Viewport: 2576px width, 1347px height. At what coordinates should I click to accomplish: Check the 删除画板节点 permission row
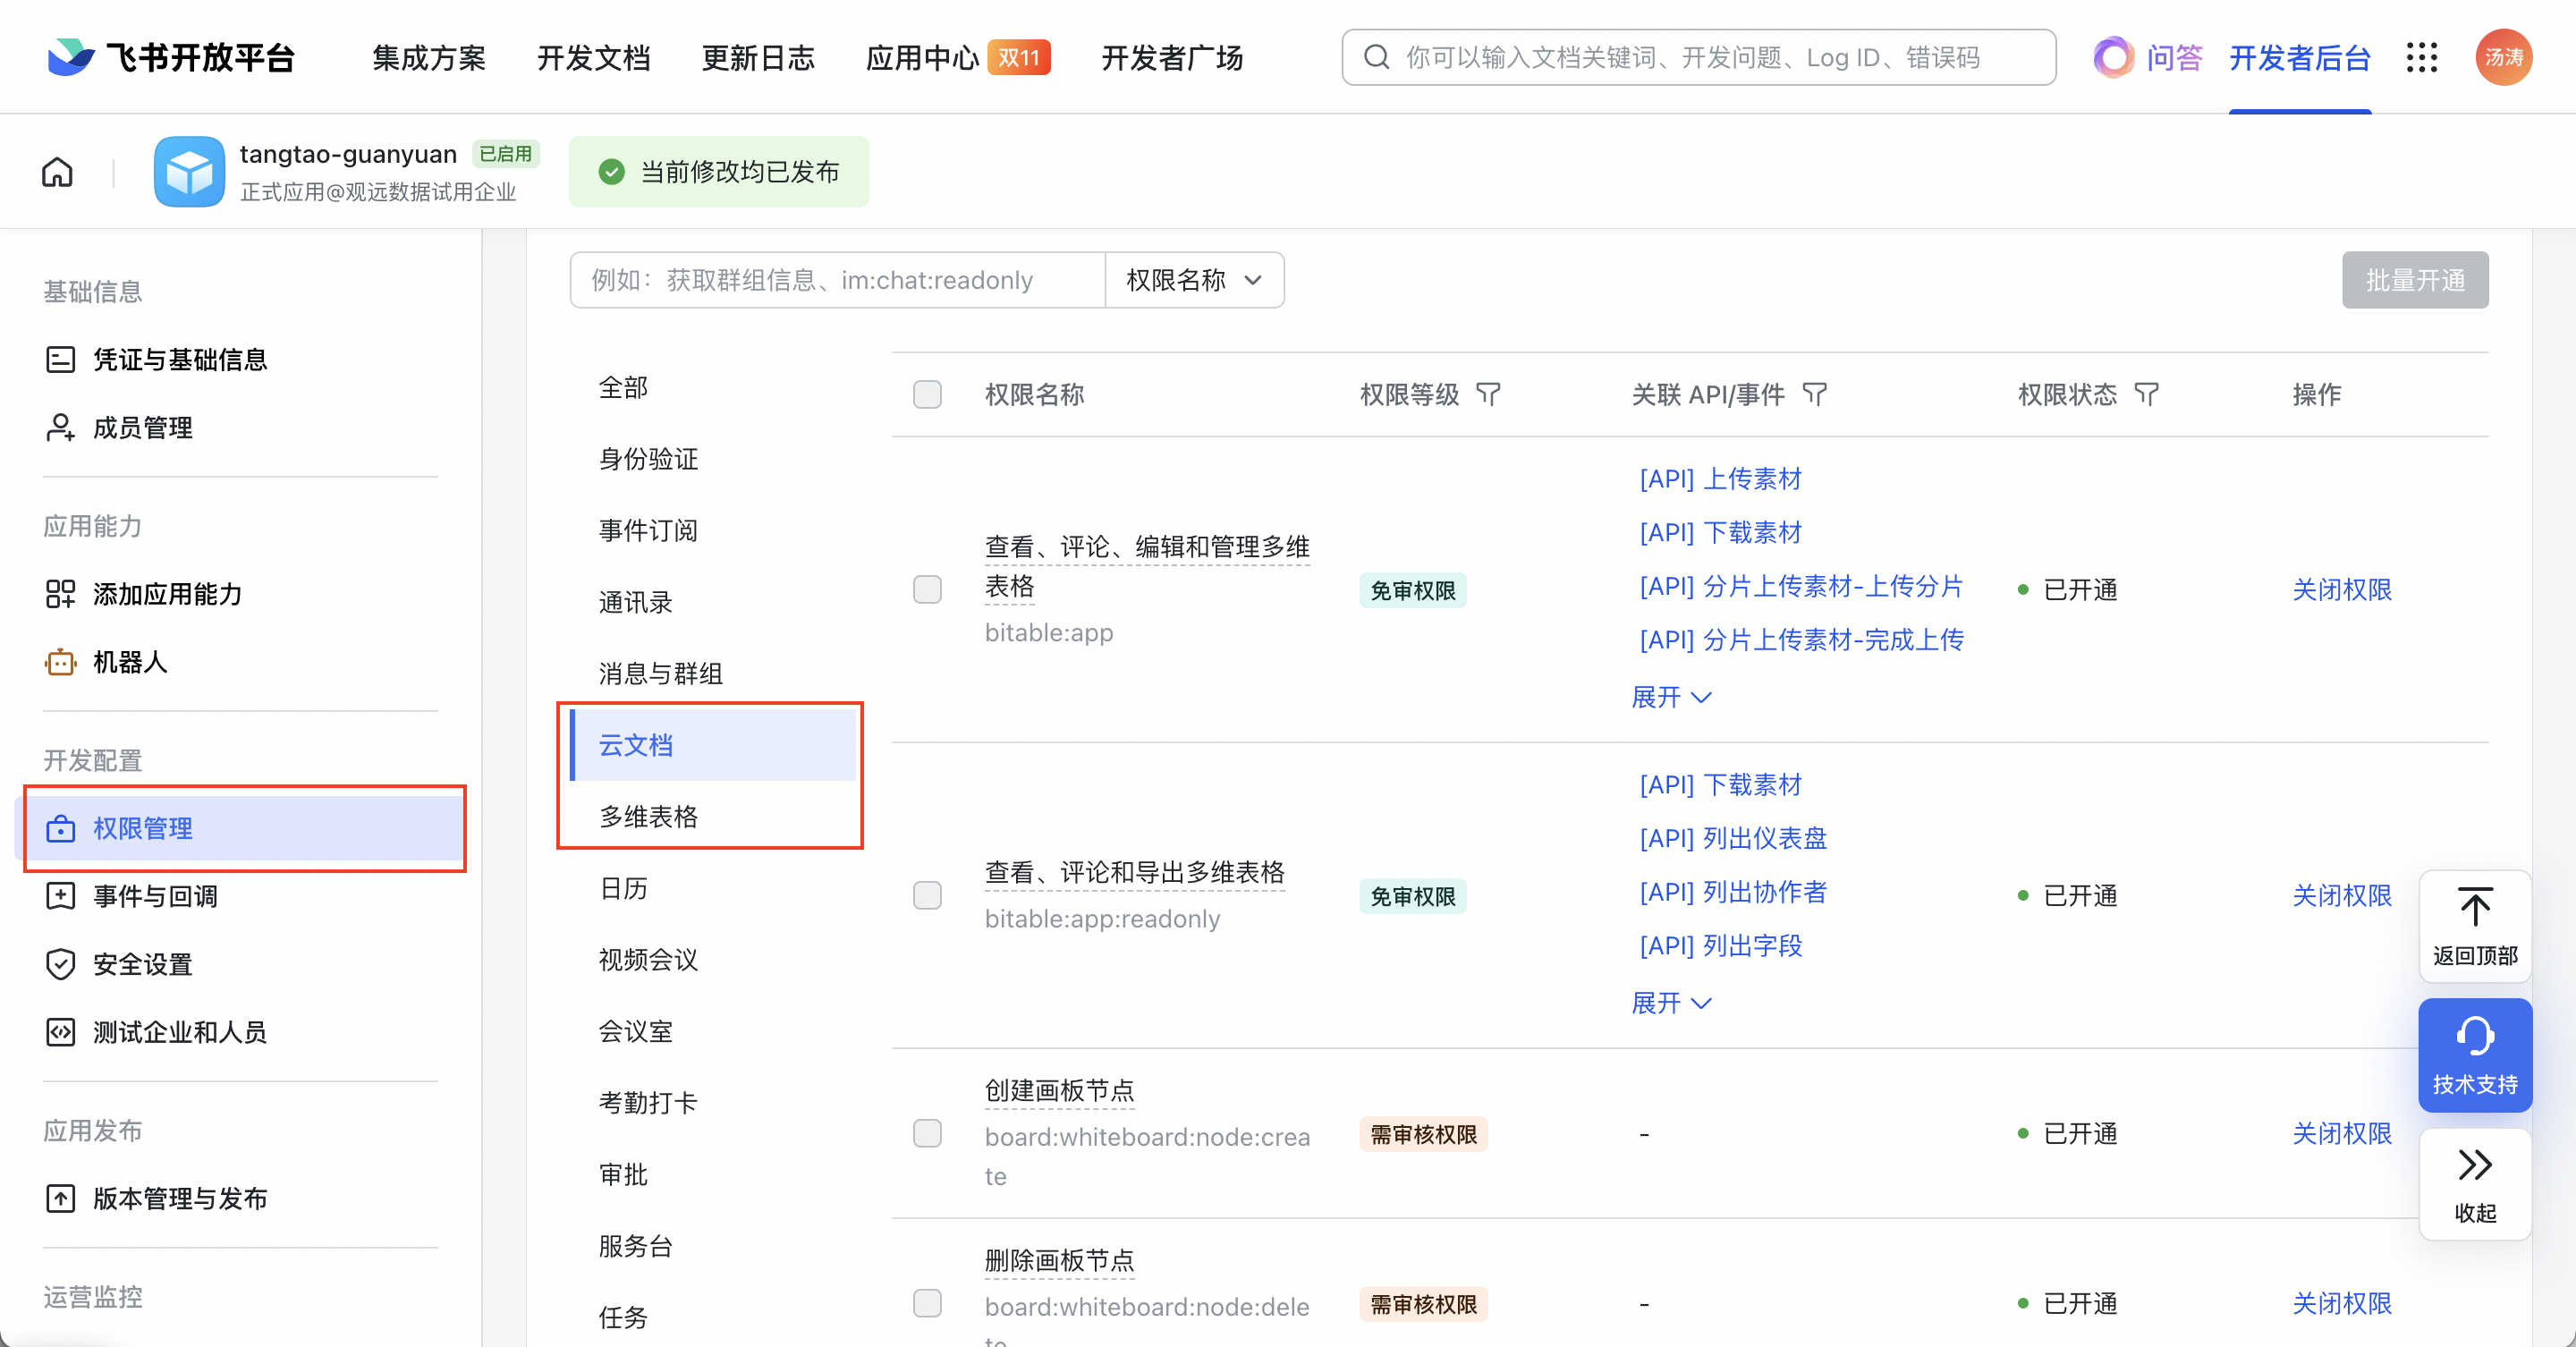[x=927, y=1303]
